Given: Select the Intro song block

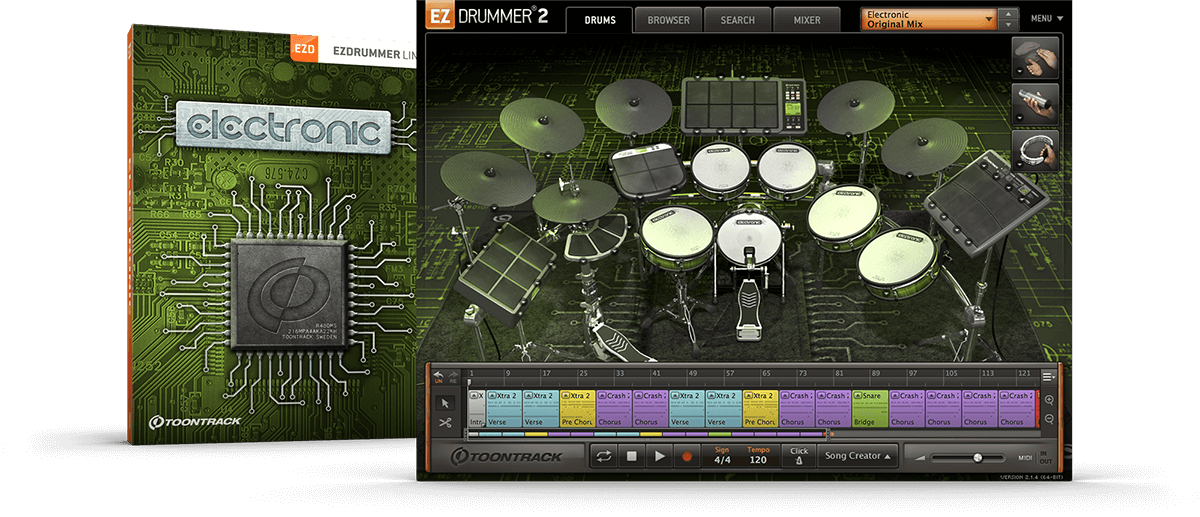Looking at the screenshot, I should pos(477,409).
